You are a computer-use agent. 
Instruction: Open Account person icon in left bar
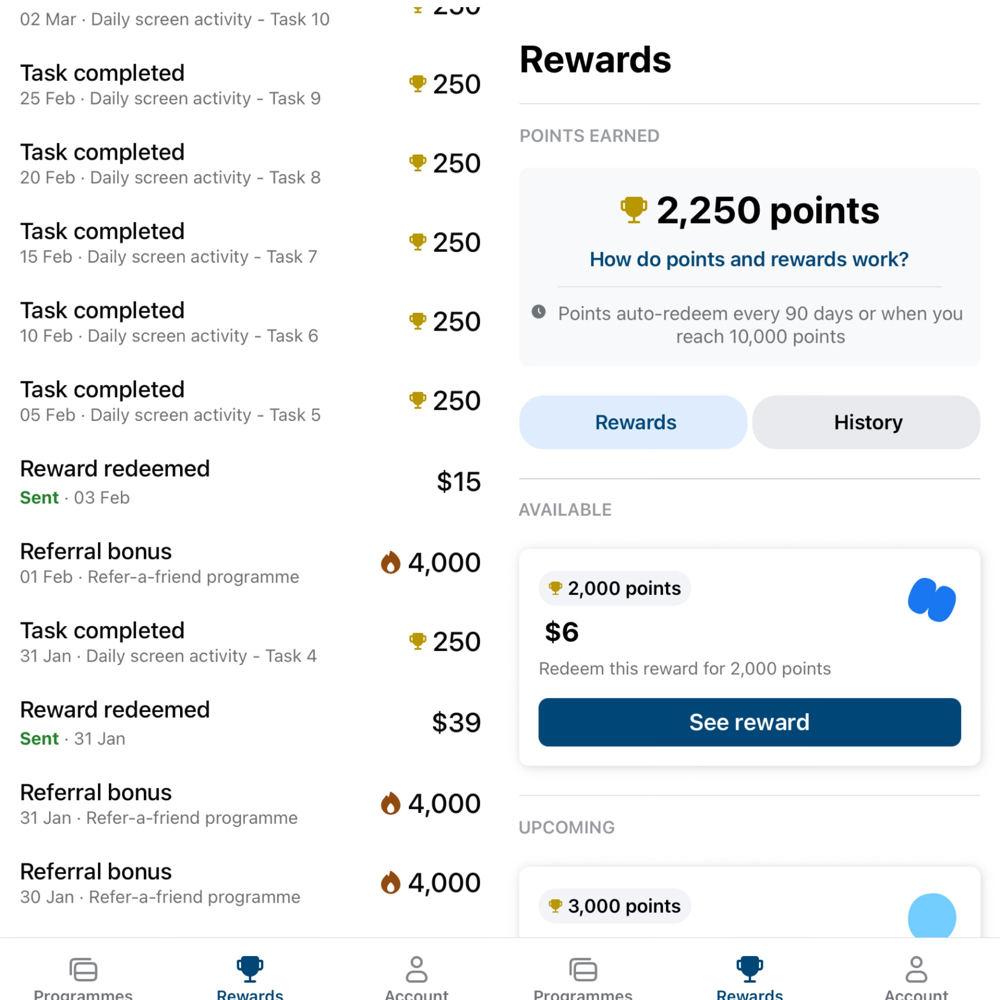point(416,969)
